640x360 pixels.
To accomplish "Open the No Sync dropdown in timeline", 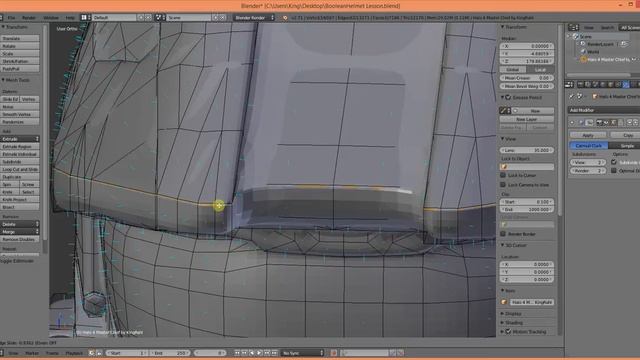I will pyautogui.click(x=302, y=353).
